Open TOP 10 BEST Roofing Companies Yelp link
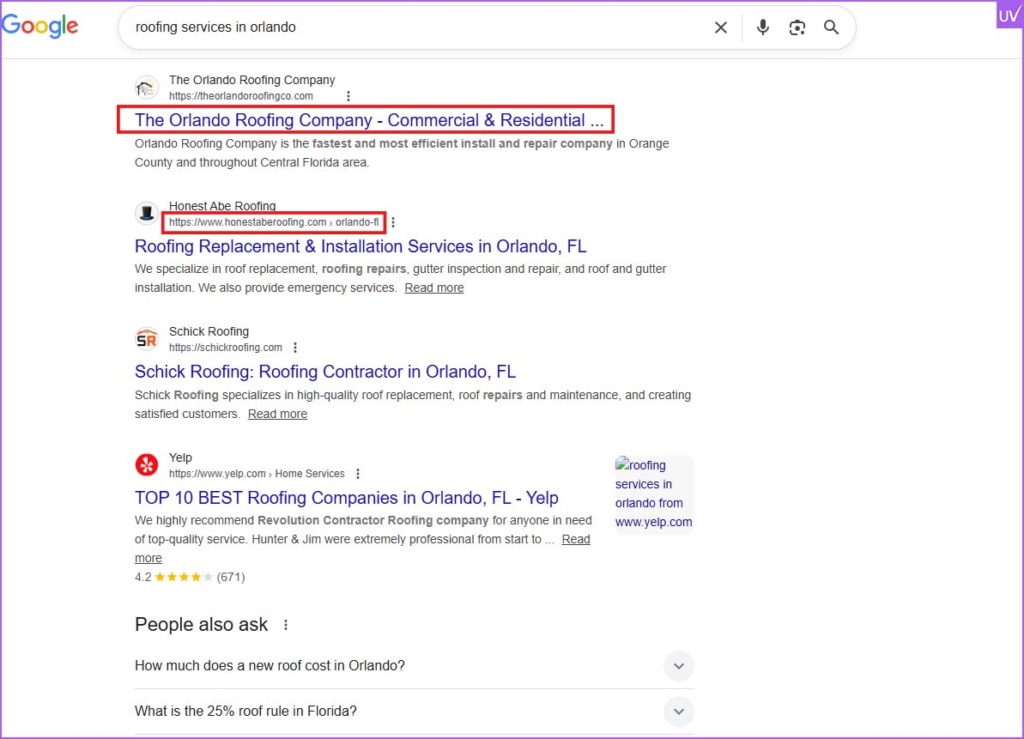Screen dimensions: 1024x739 (346, 498)
